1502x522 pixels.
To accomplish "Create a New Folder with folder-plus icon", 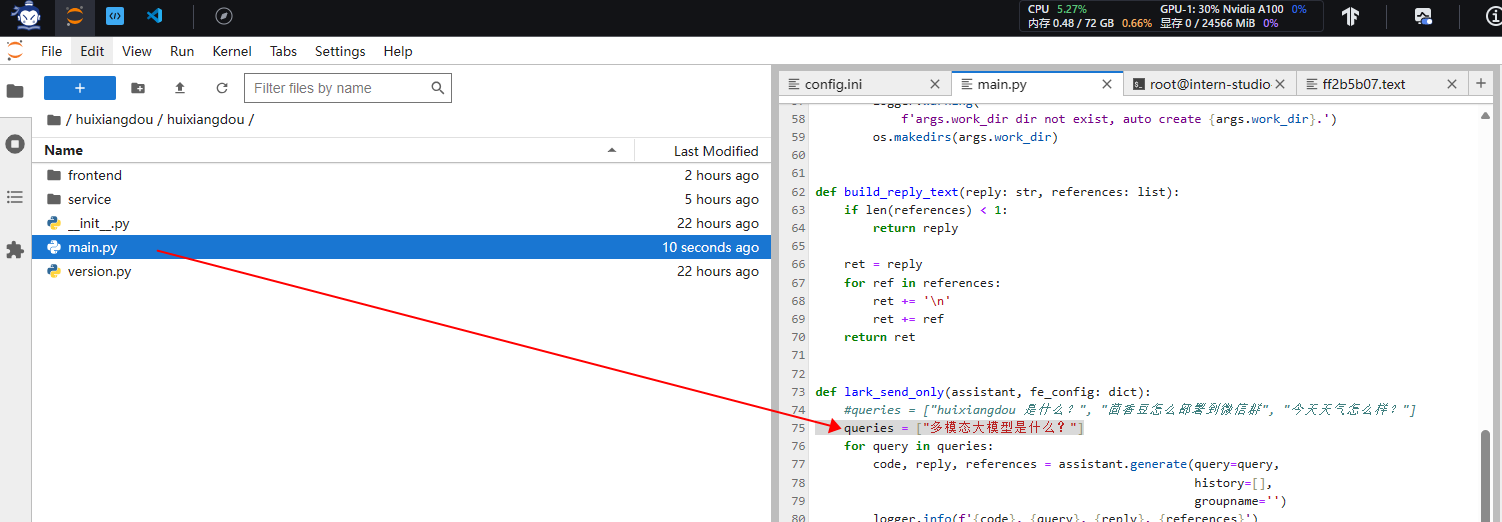I will pyautogui.click(x=138, y=88).
